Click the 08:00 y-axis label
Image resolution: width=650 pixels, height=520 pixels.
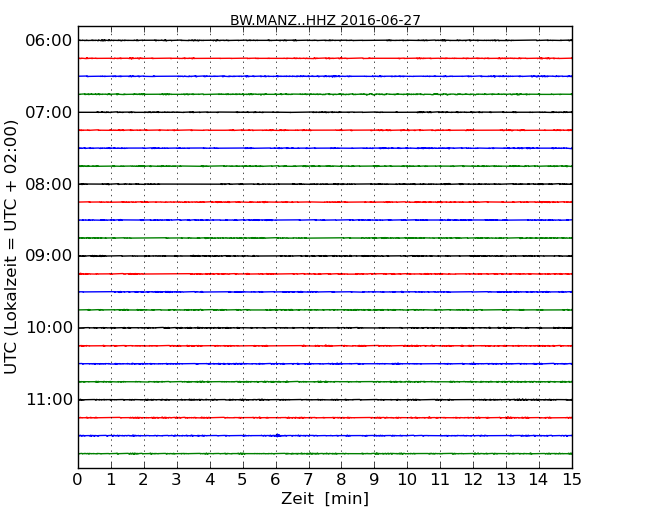[x=49, y=184]
